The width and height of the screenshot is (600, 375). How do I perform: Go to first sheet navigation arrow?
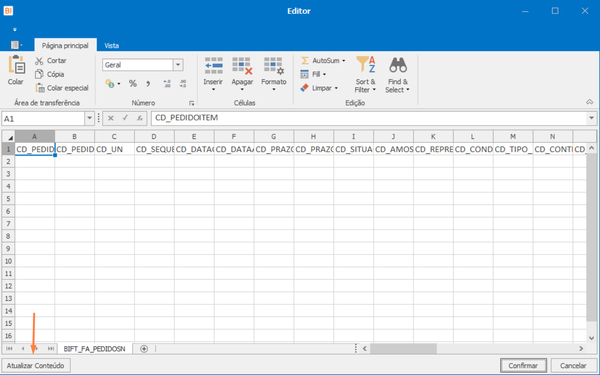(9, 349)
